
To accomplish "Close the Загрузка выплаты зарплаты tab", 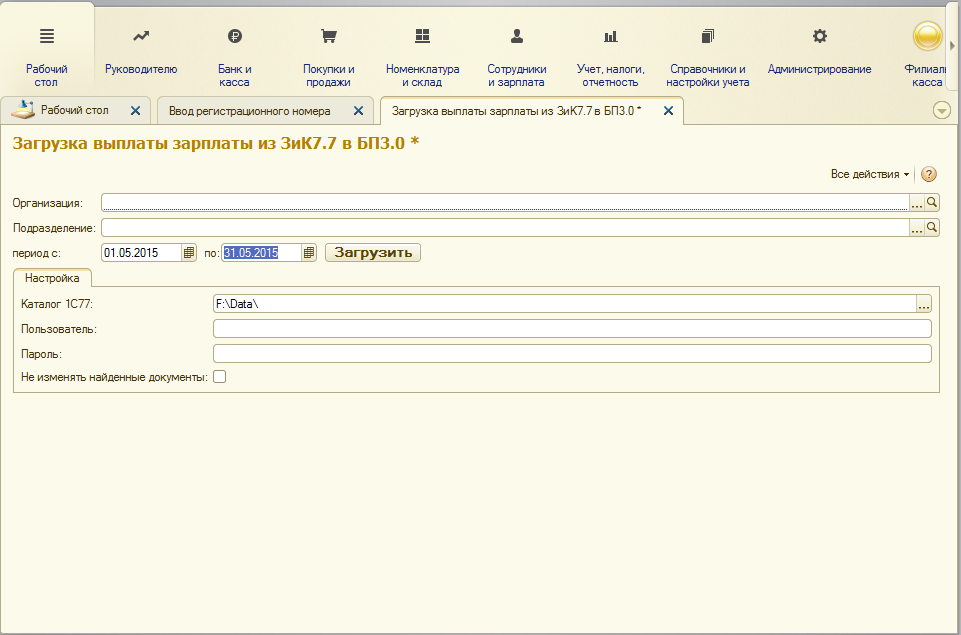I will 669,111.
